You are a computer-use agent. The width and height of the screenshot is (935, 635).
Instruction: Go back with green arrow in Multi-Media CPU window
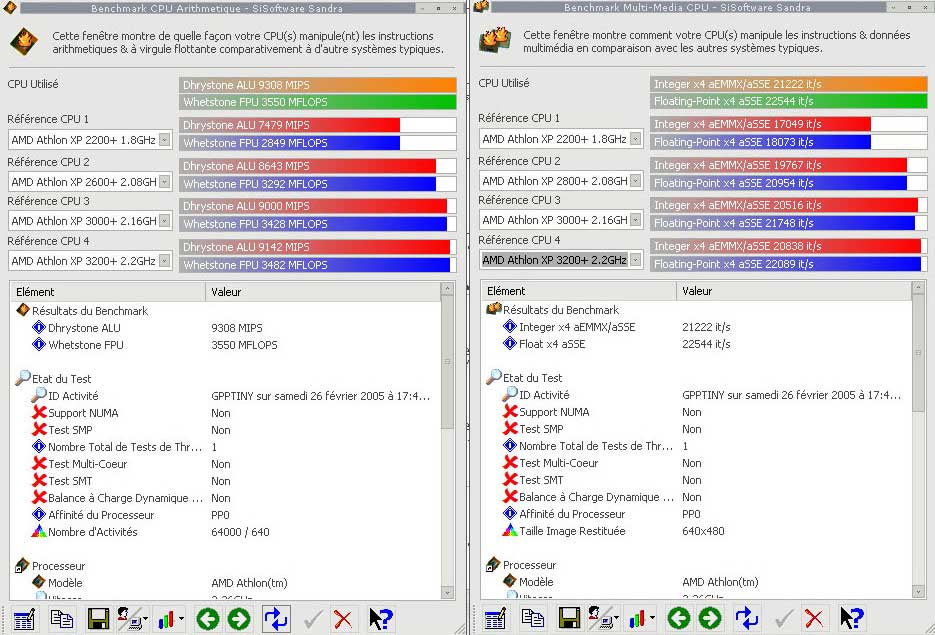pos(679,618)
